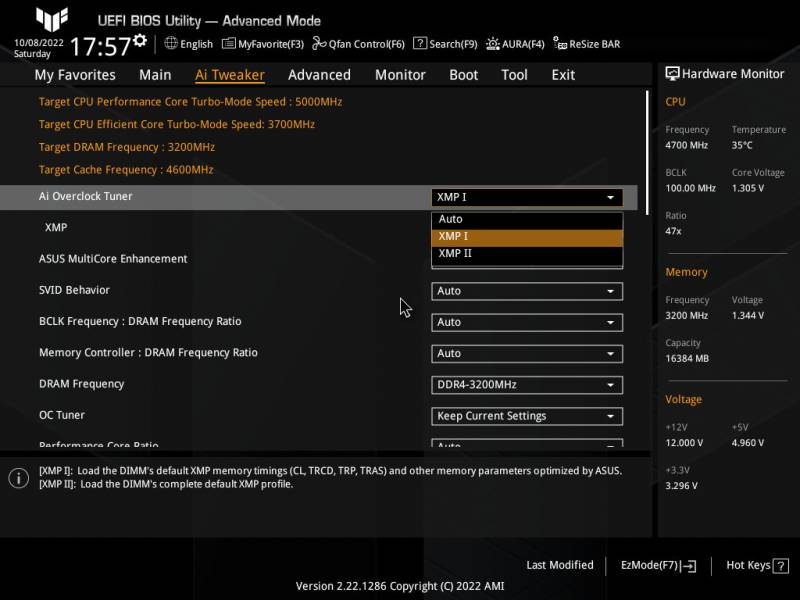
Task: Open MyFavorite(F3) list icon
Action: click(x=229, y=43)
